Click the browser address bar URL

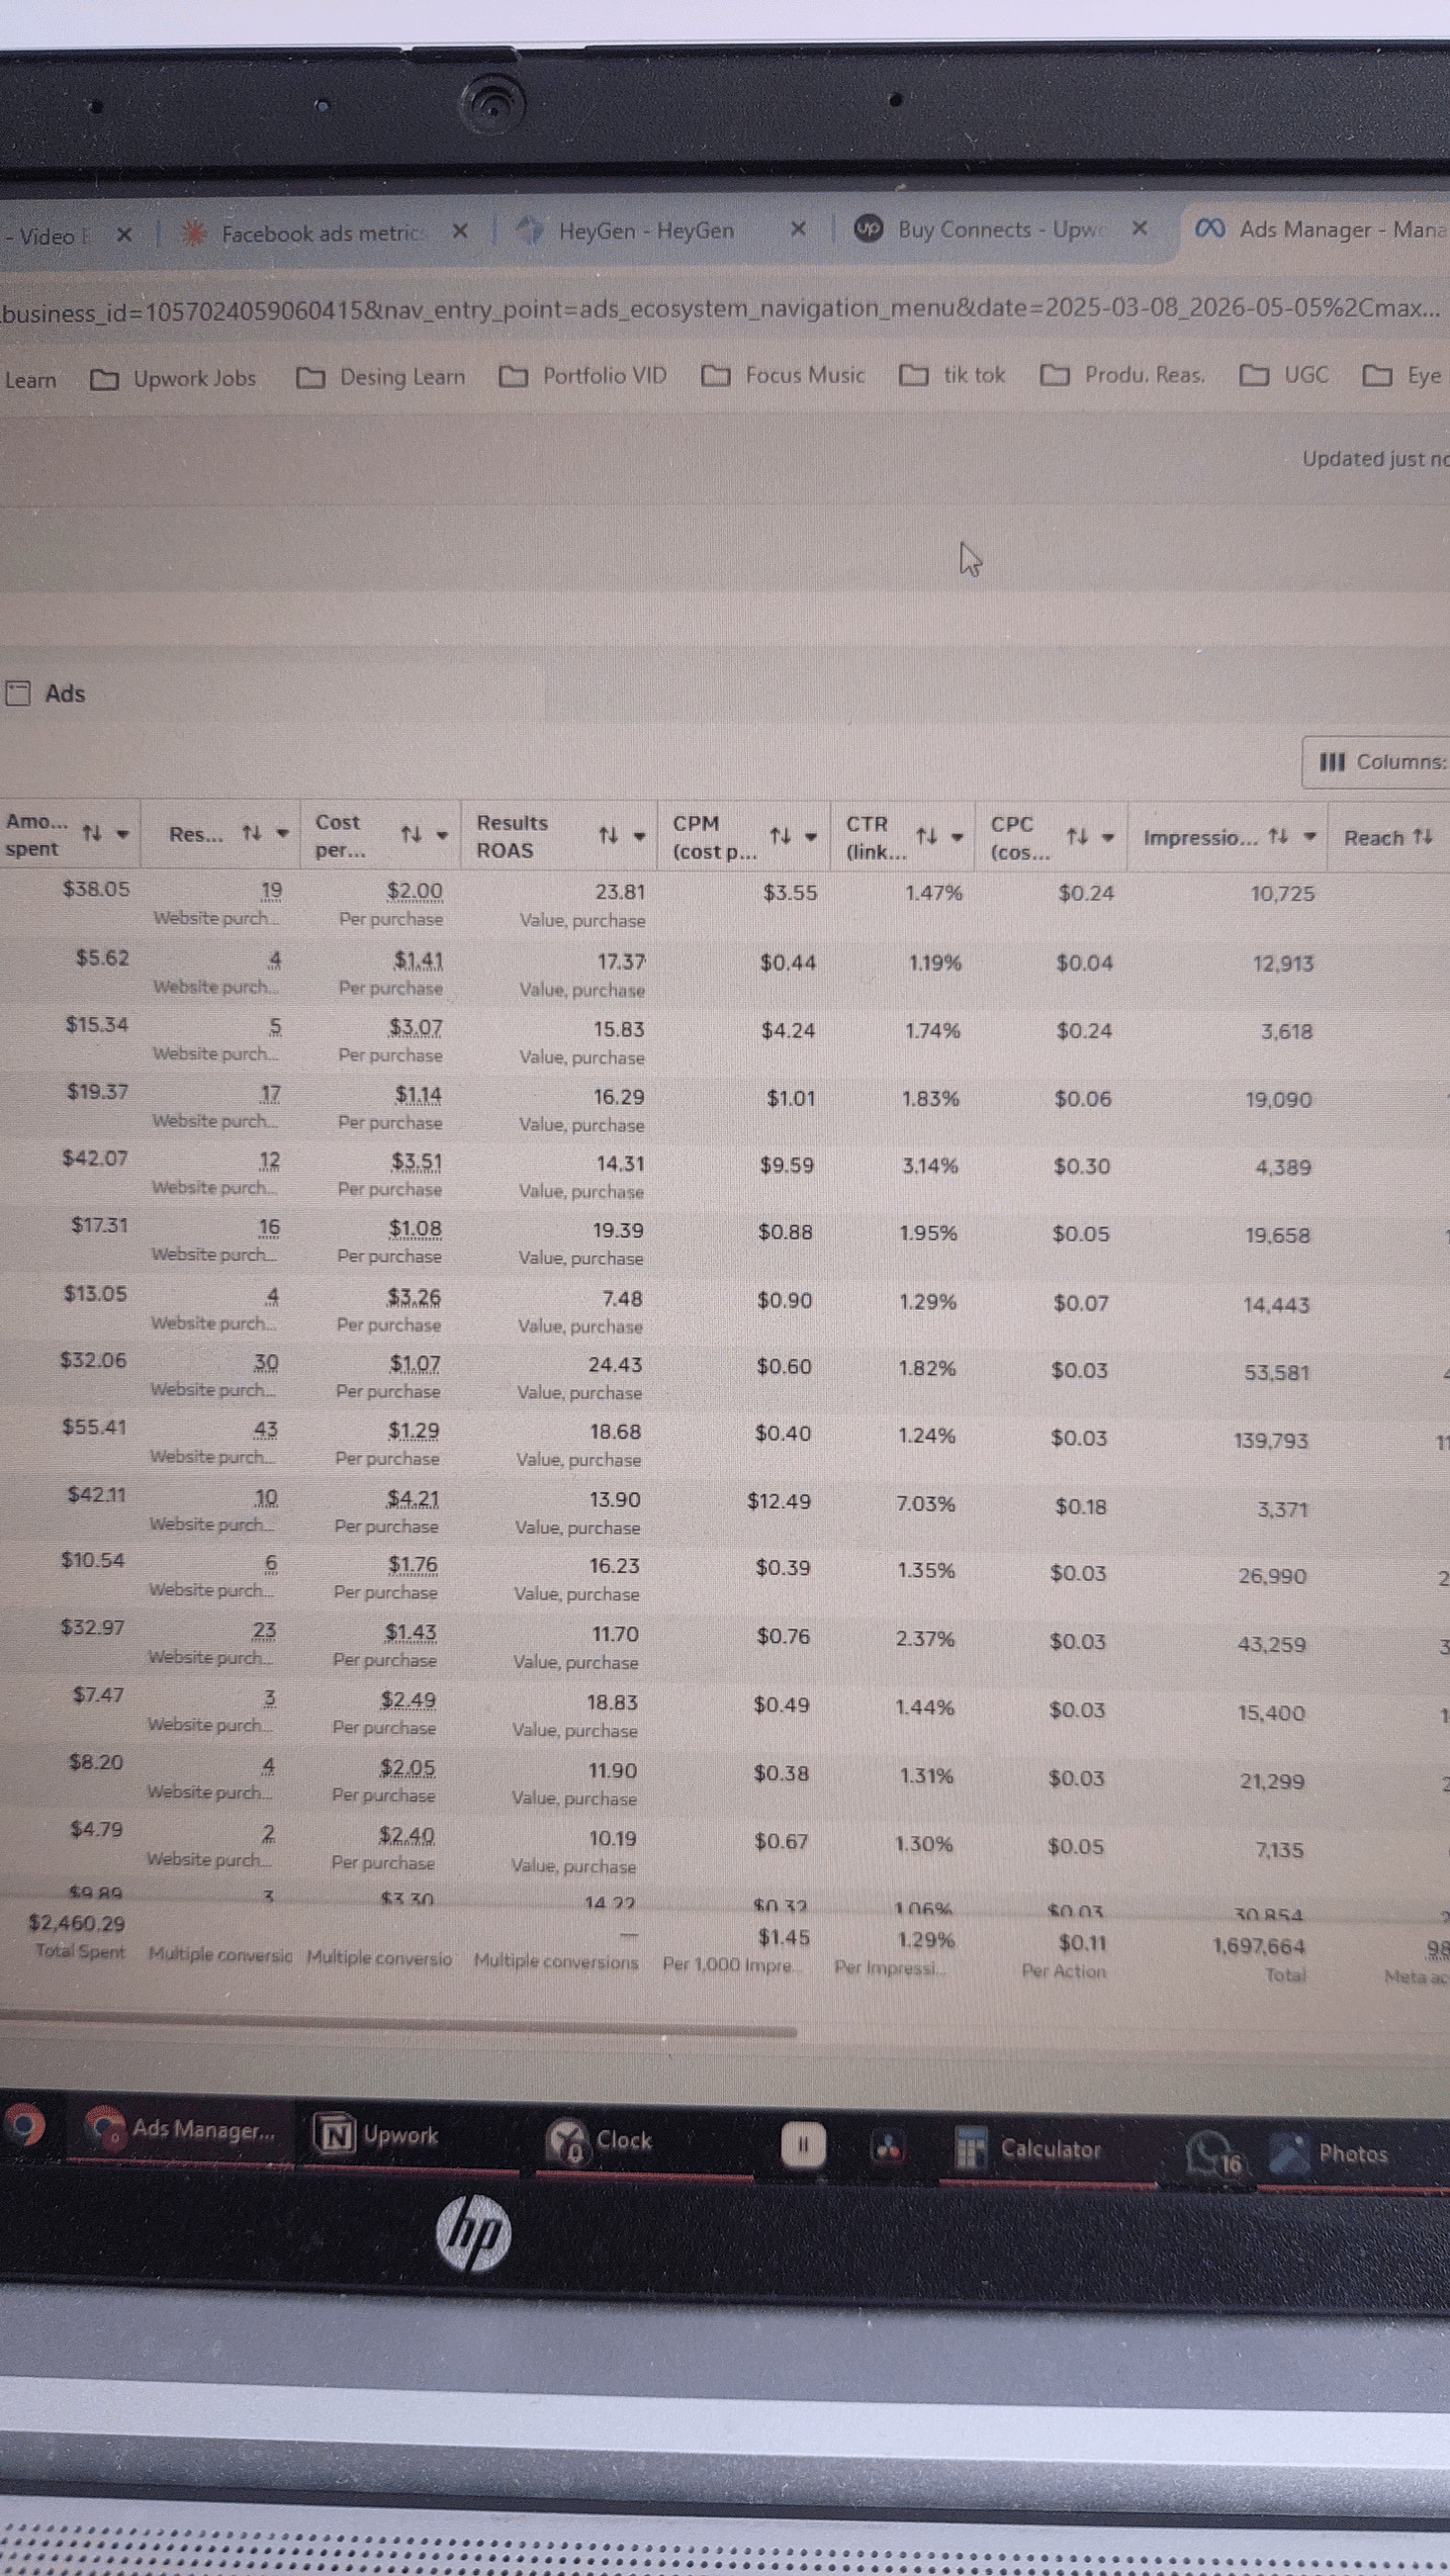[720, 310]
